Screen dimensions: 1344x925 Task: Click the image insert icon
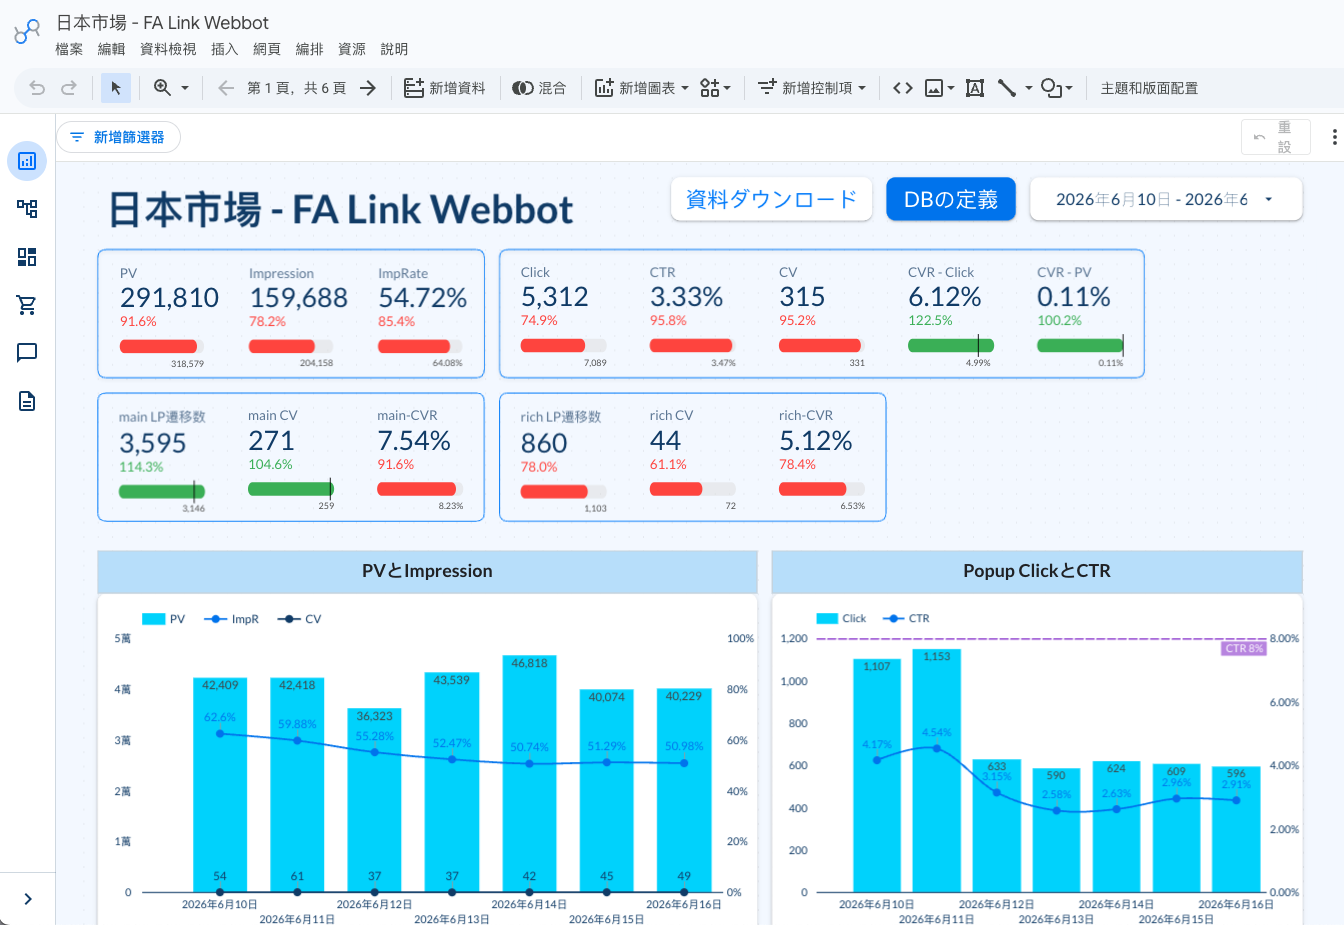click(x=934, y=88)
